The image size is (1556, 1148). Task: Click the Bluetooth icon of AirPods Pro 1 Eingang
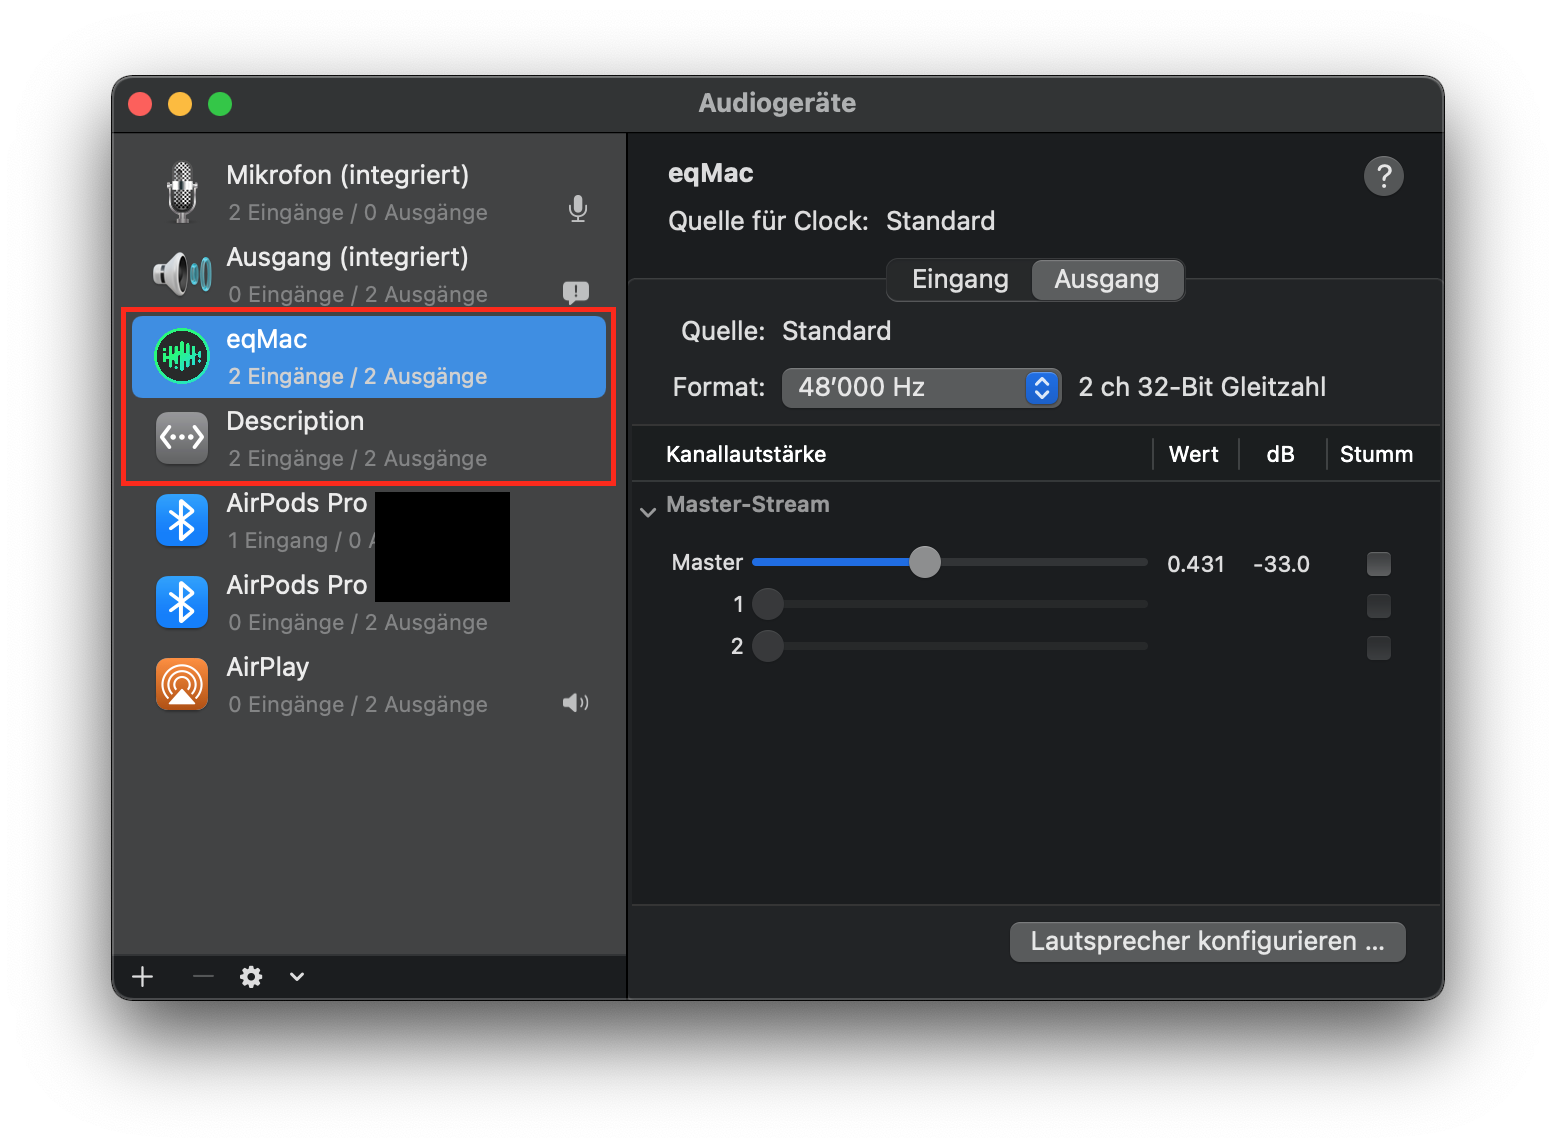(182, 520)
